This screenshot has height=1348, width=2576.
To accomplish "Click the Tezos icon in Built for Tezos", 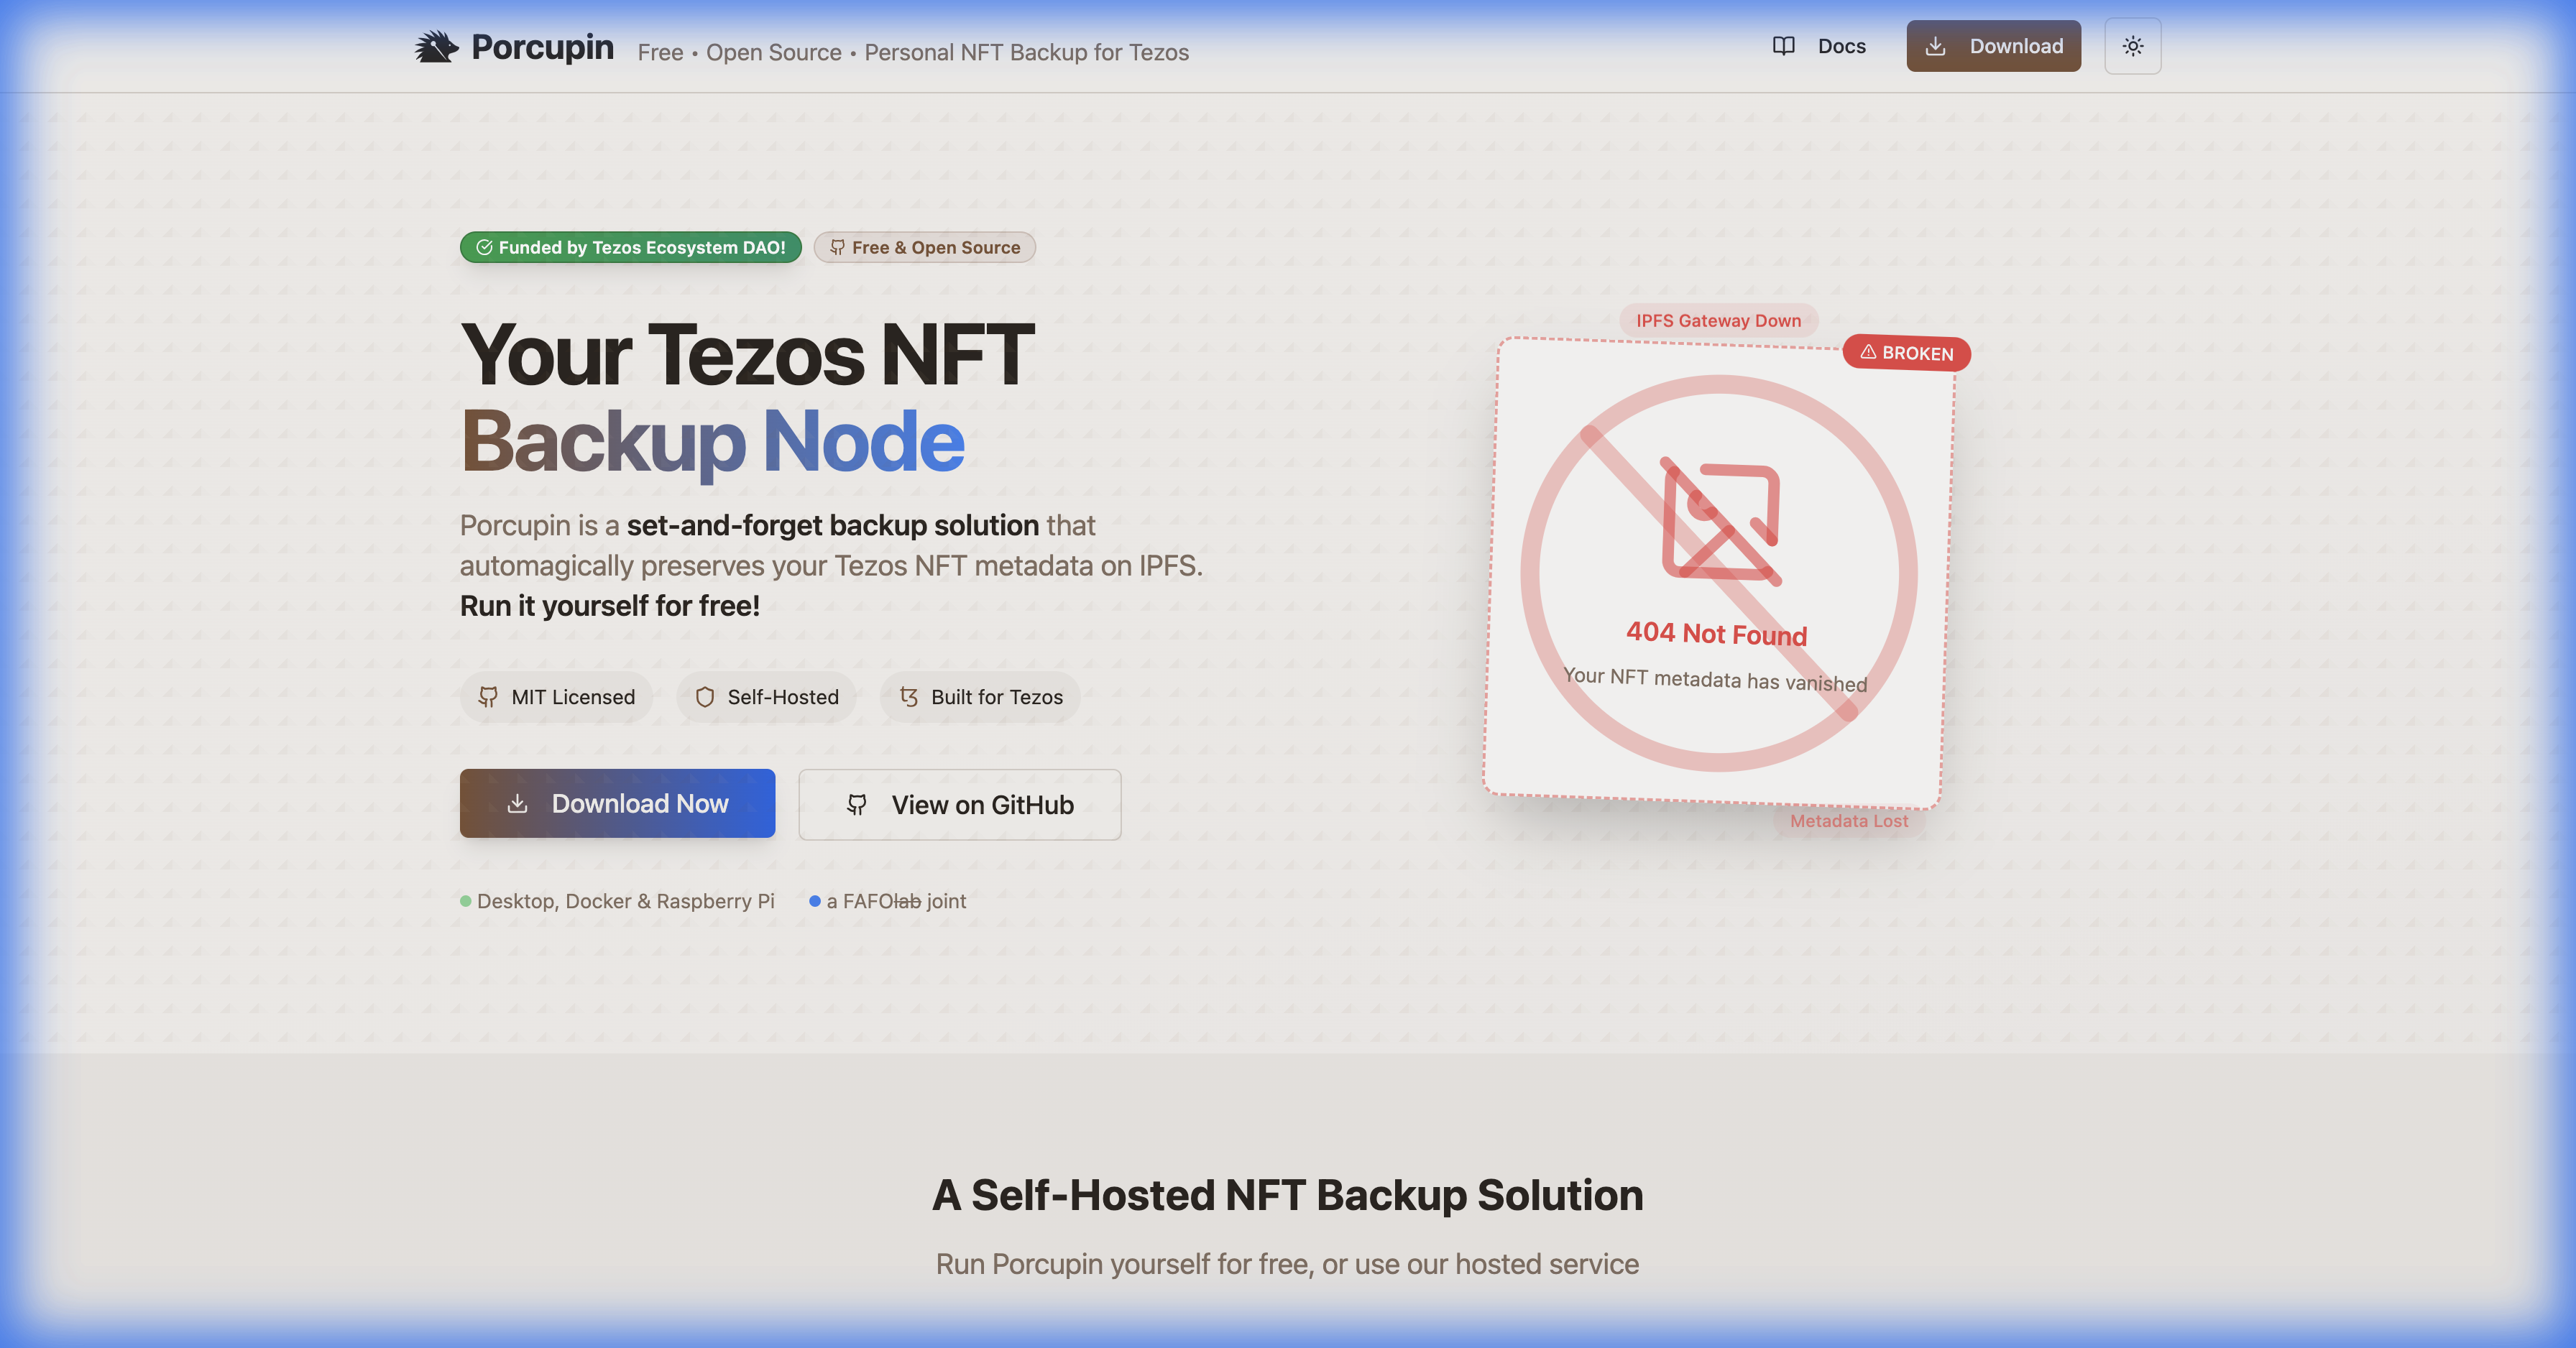I will pos(908,697).
